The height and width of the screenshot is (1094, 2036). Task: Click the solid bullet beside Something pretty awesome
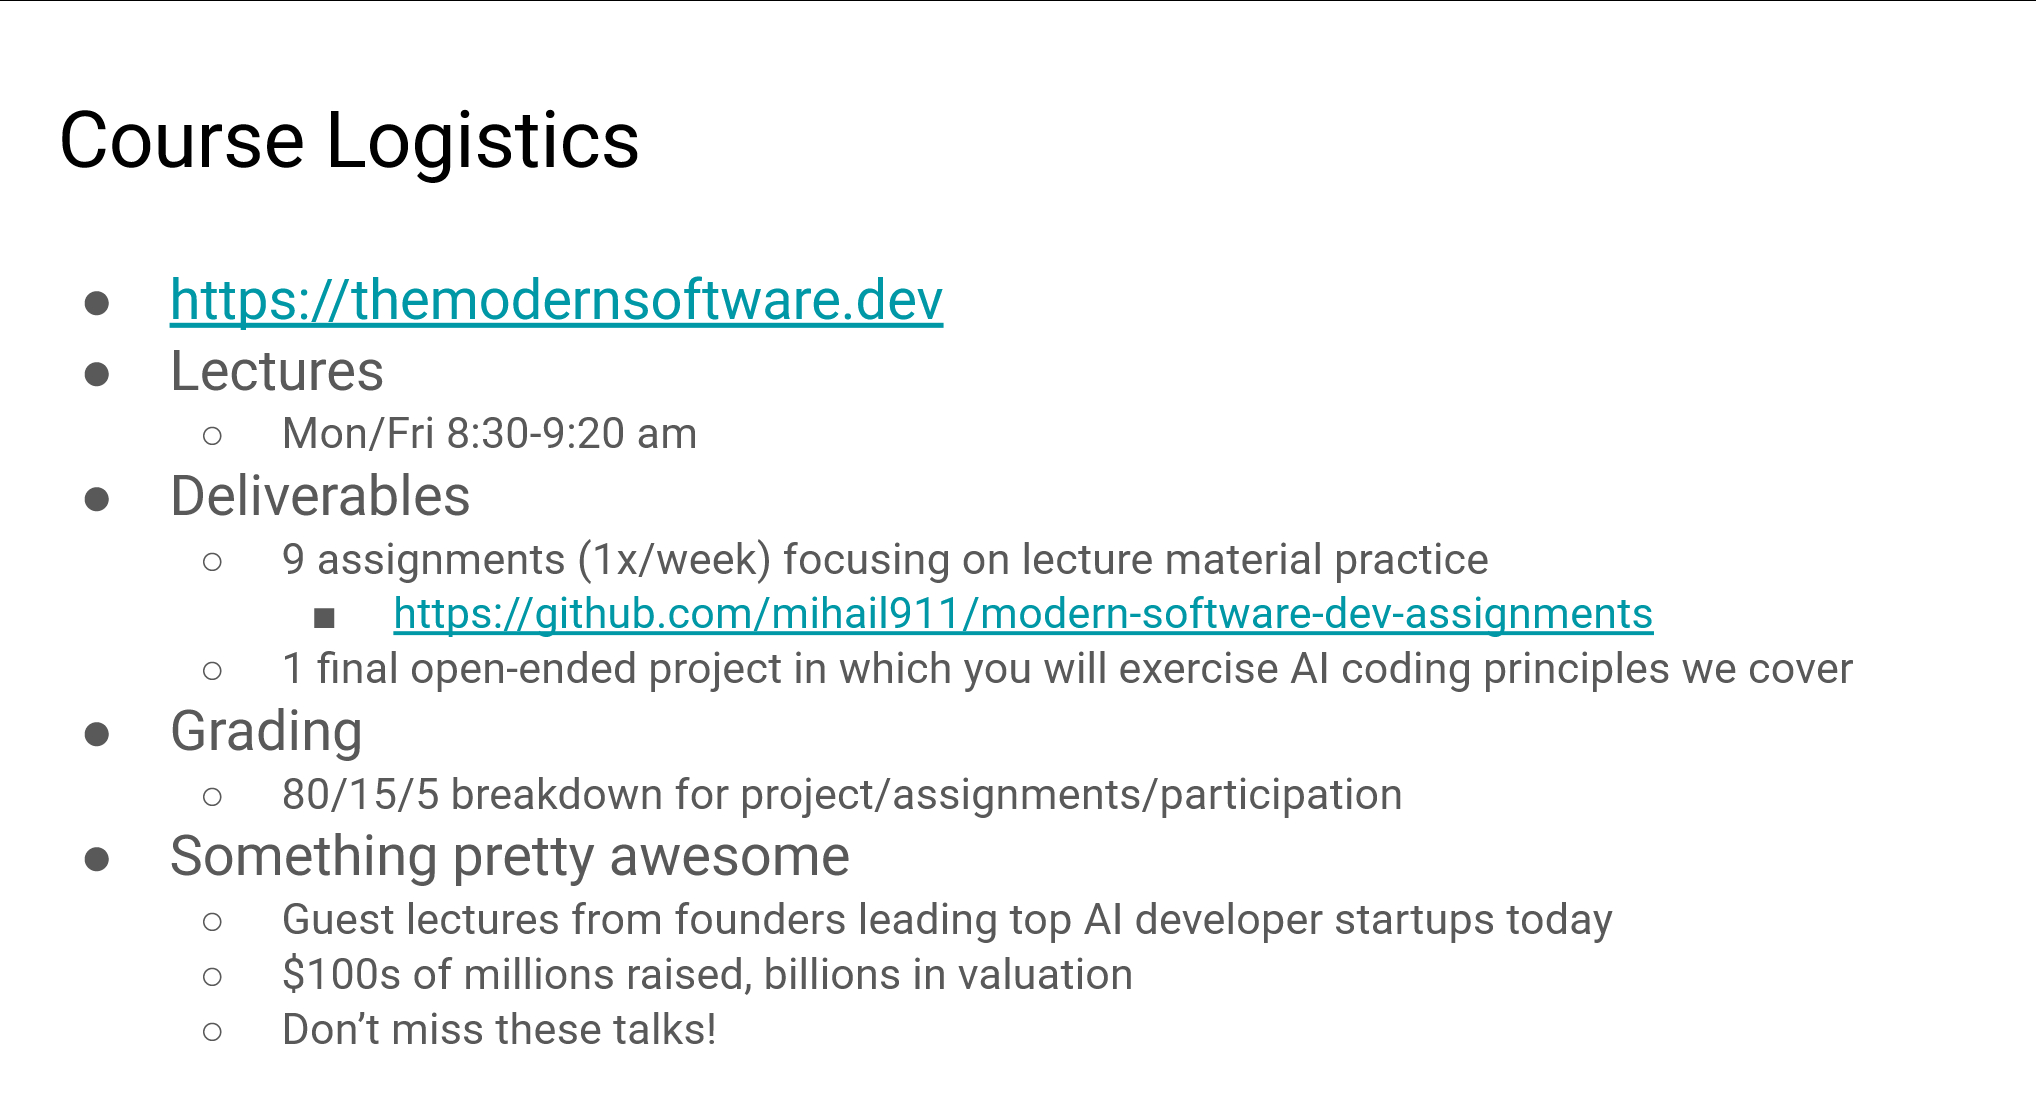[x=97, y=860]
